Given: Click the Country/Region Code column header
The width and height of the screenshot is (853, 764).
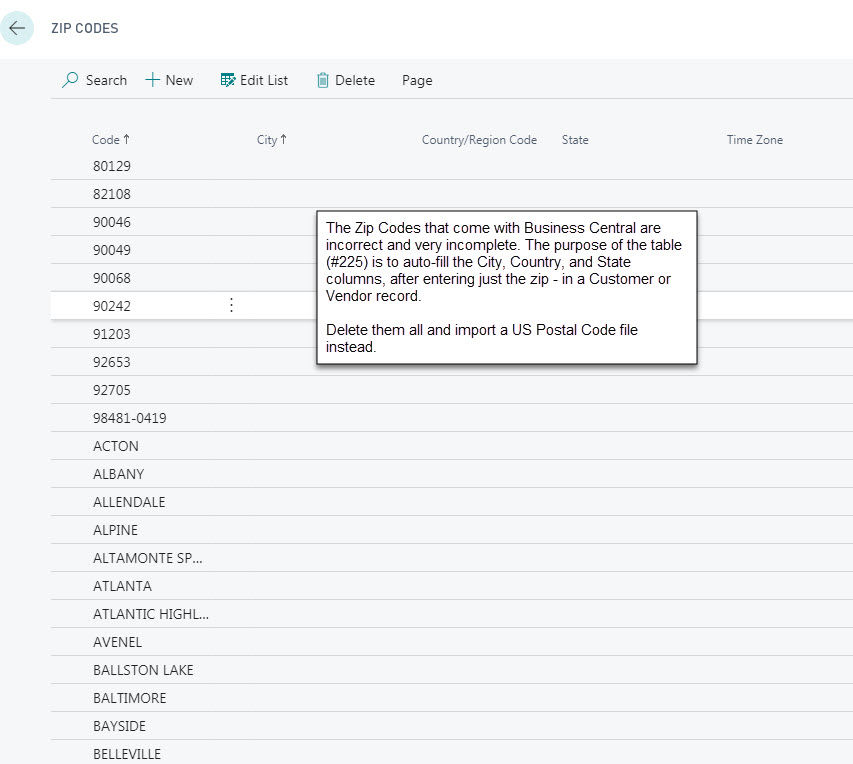Looking at the screenshot, I should [x=479, y=140].
